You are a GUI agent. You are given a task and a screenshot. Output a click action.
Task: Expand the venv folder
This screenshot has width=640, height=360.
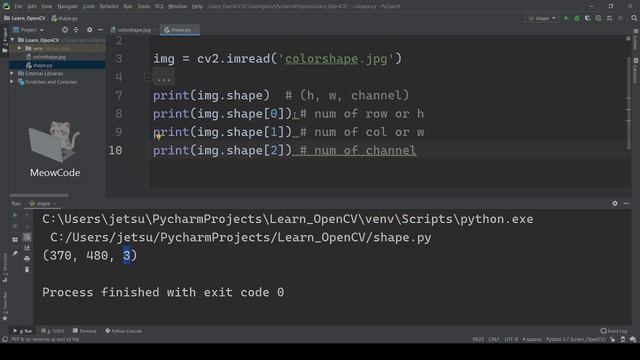click(x=19, y=49)
